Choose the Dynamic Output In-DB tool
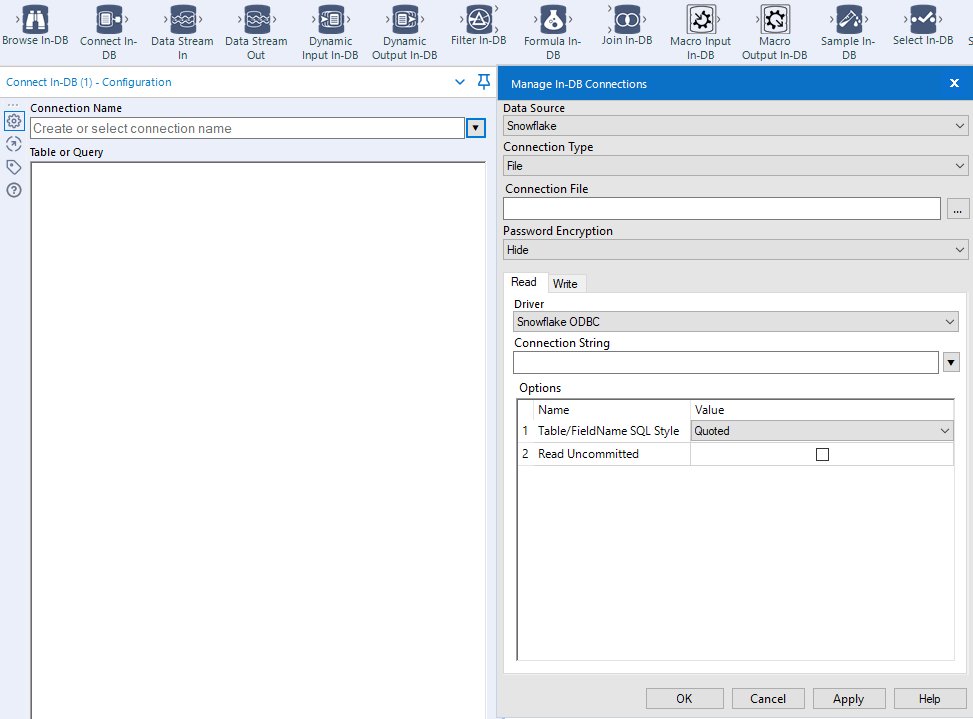Screen dimensions: 973x719 405,32
